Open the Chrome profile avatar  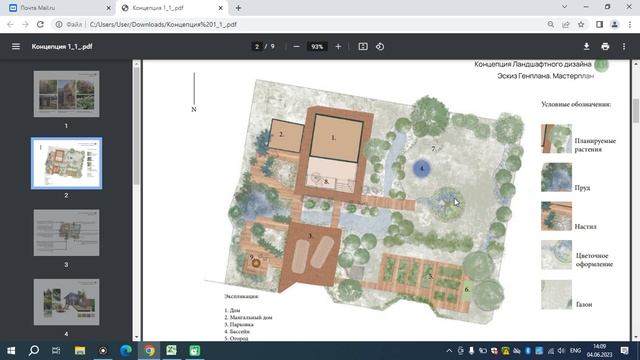point(615,24)
